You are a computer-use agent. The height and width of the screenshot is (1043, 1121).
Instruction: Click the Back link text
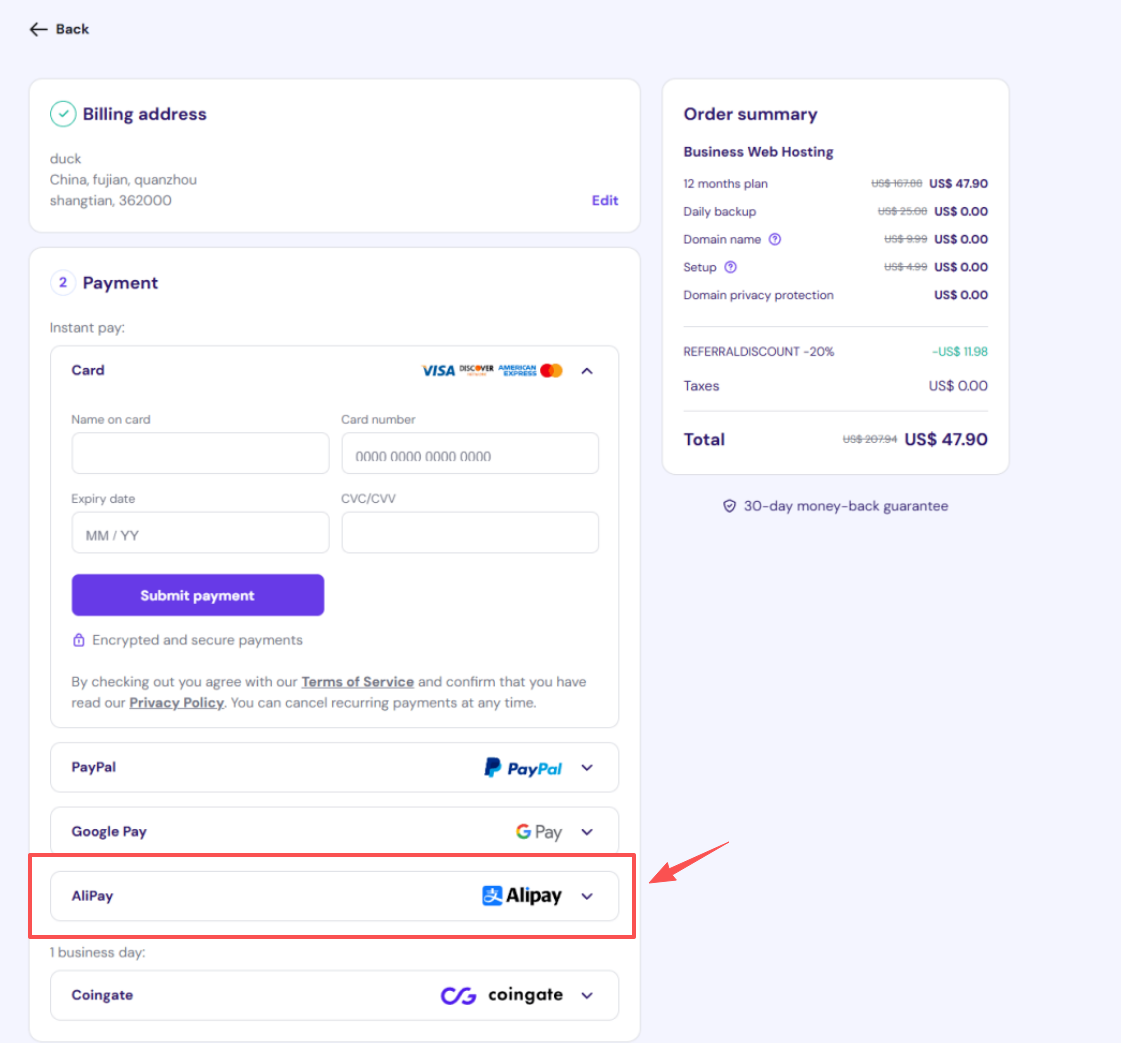point(72,29)
